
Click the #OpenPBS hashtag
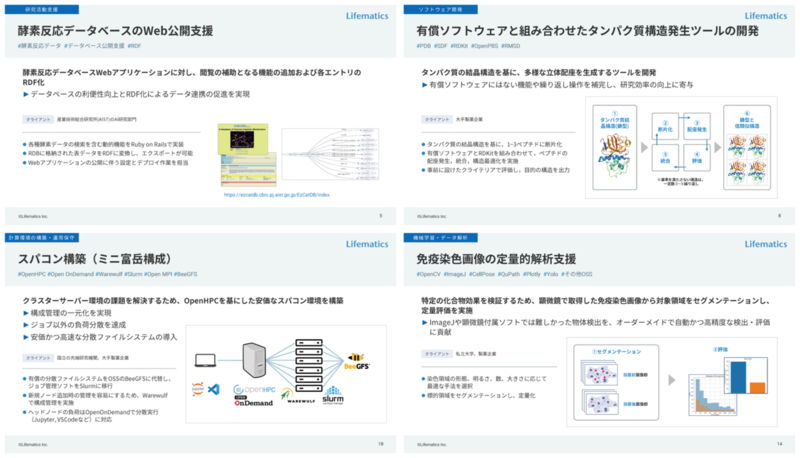pyautogui.click(x=484, y=46)
